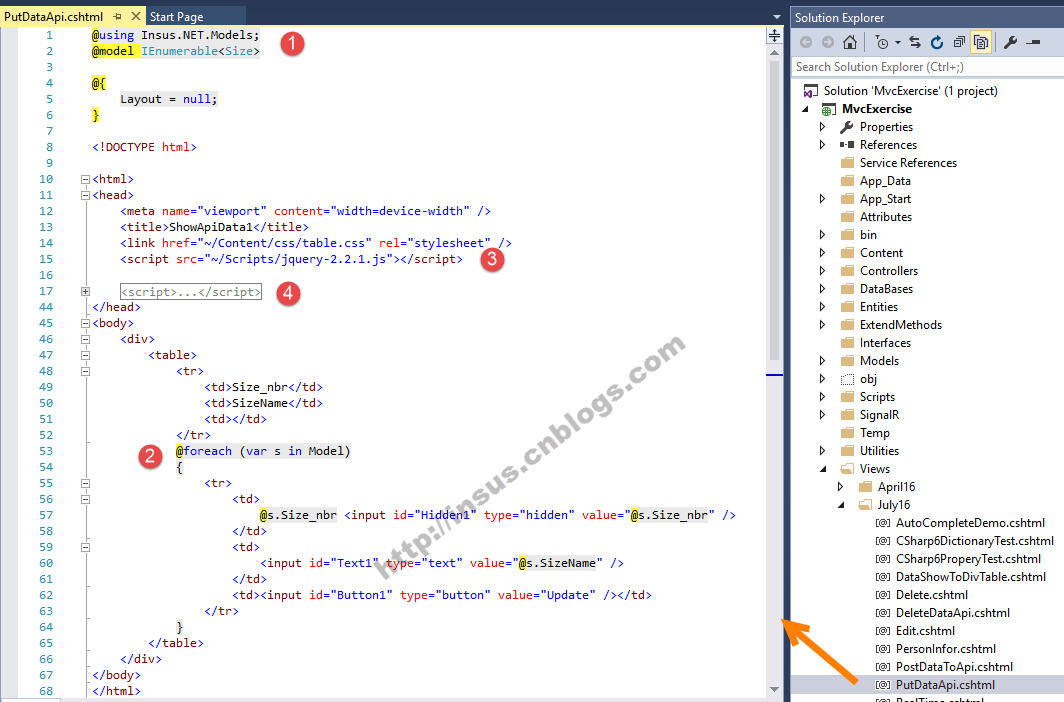1064x702 pixels.
Task: Click the DataBases folder icon
Action: 847,289
